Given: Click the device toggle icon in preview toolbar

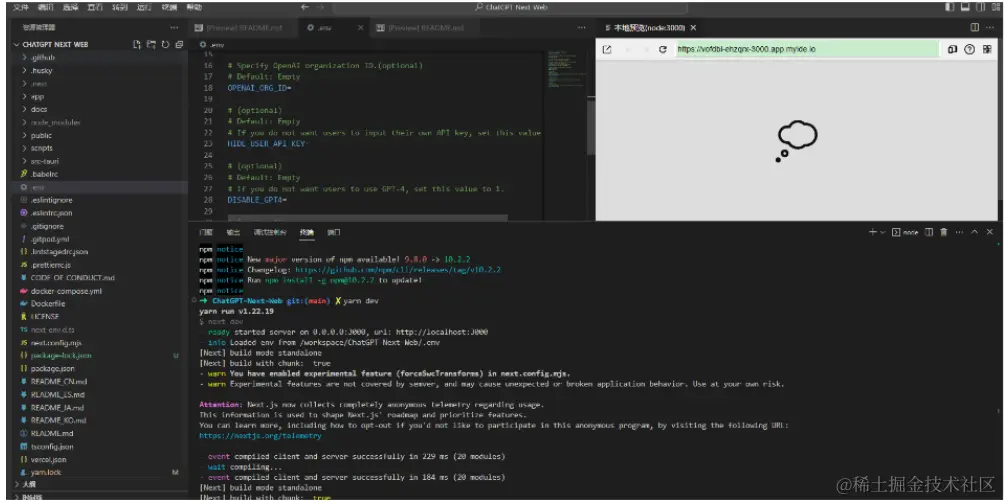Looking at the screenshot, I should [x=952, y=49].
